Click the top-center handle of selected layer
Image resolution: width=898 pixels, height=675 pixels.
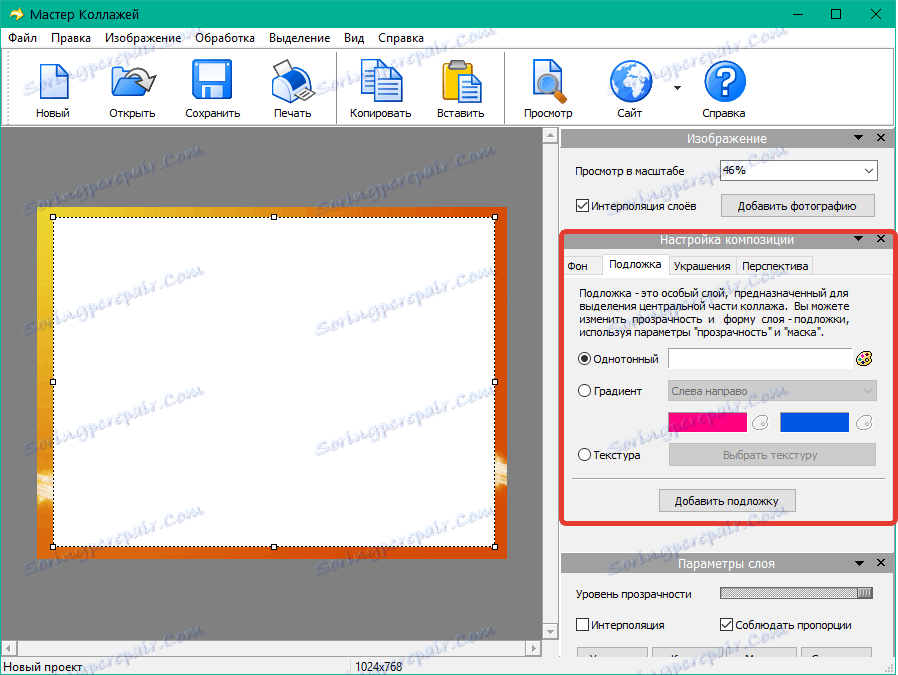[274, 217]
